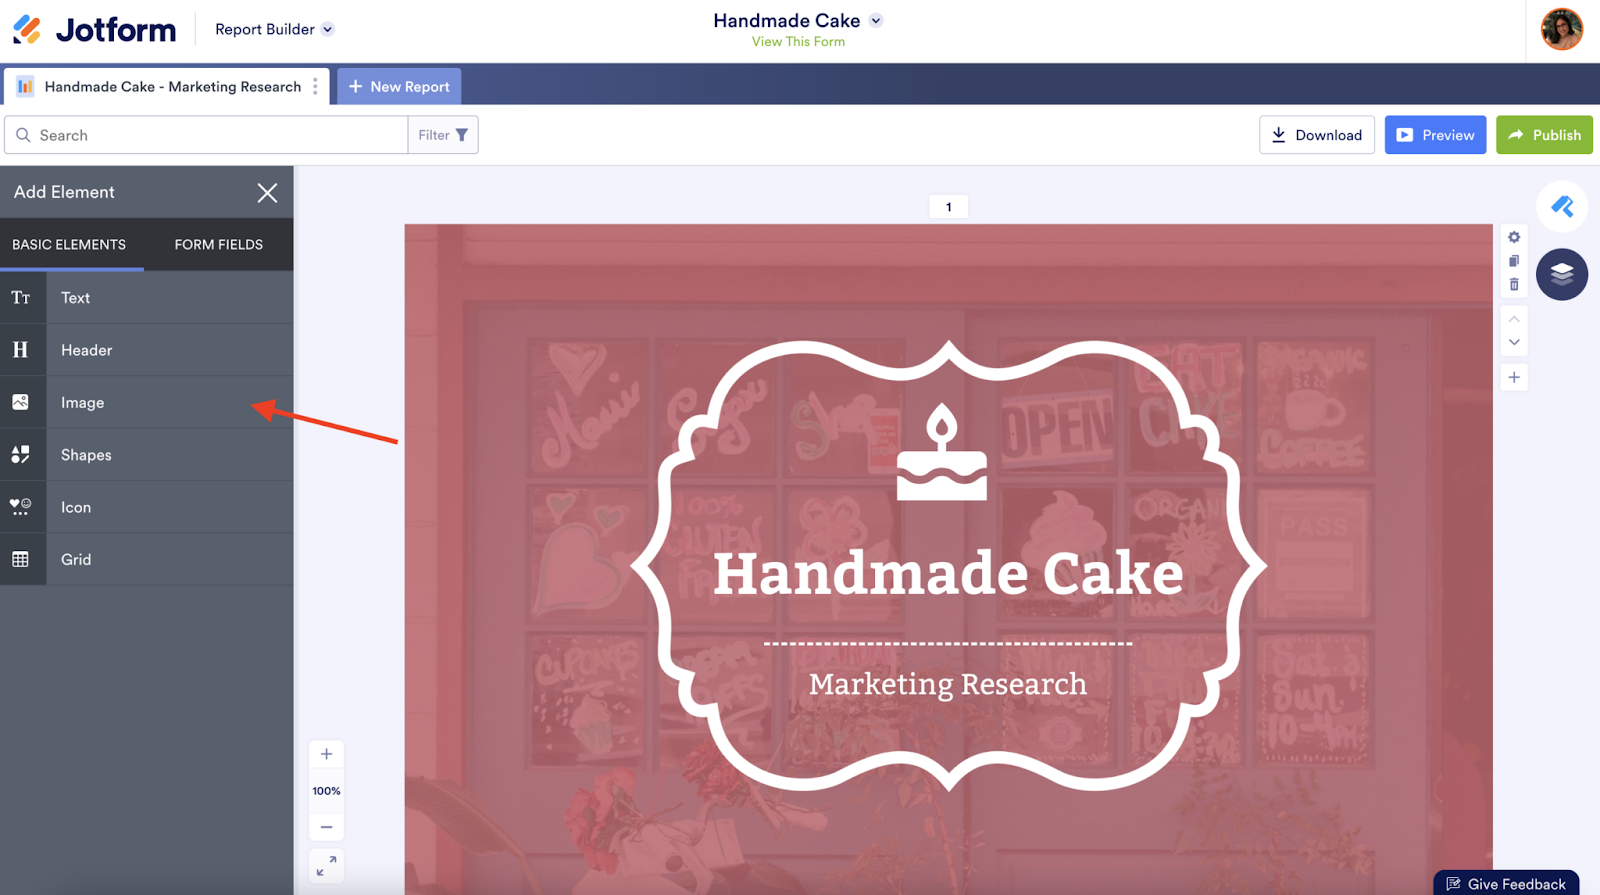Add a new page with plus icon
Viewport: 1600px width, 895px height.
[1514, 377]
